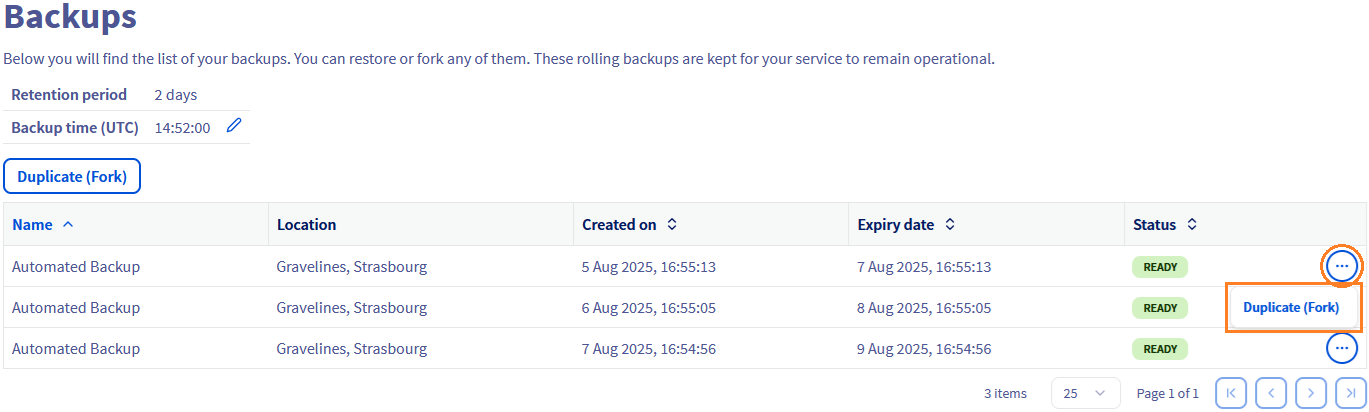Open actions menu for 5 Aug backup

pyautogui.click(x=1342, y=266)
